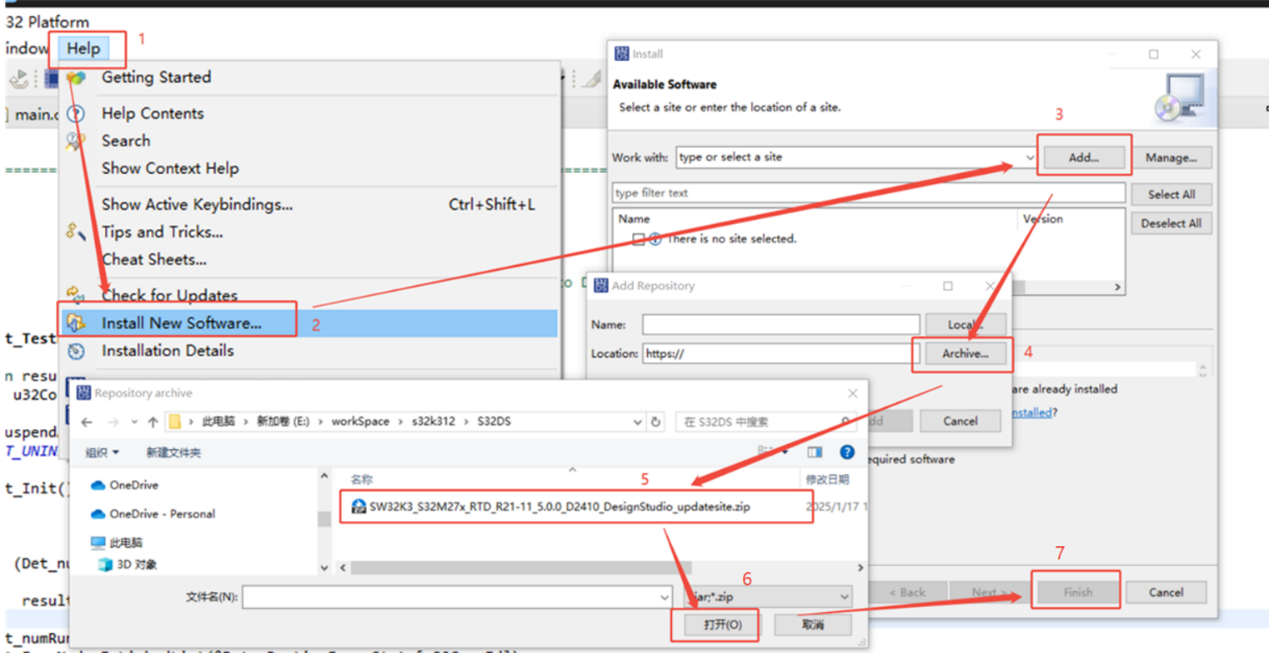
Task: Click the up-folder arrow in file browser
Action: tap(153, 422)
